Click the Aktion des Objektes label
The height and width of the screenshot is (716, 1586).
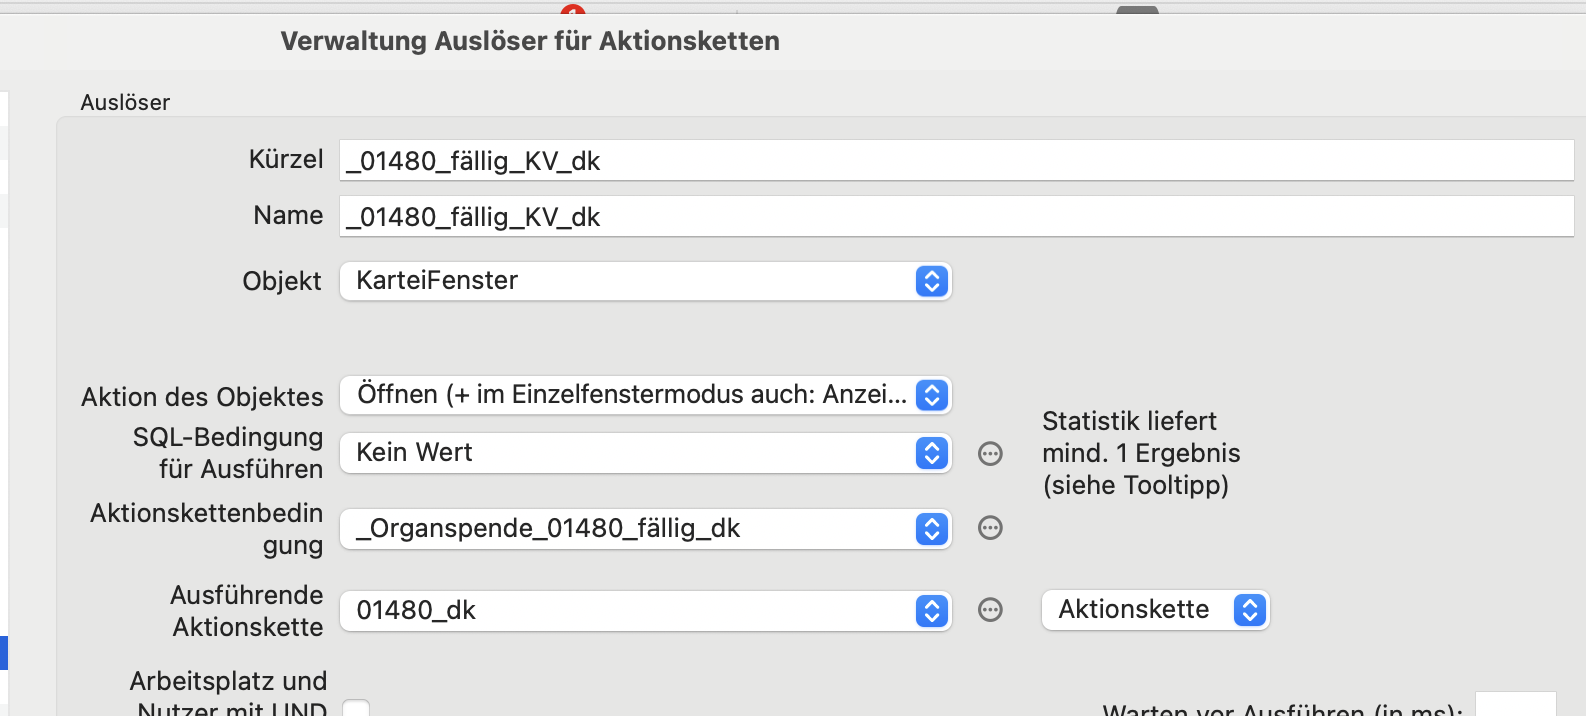click(x=202, y=397)
